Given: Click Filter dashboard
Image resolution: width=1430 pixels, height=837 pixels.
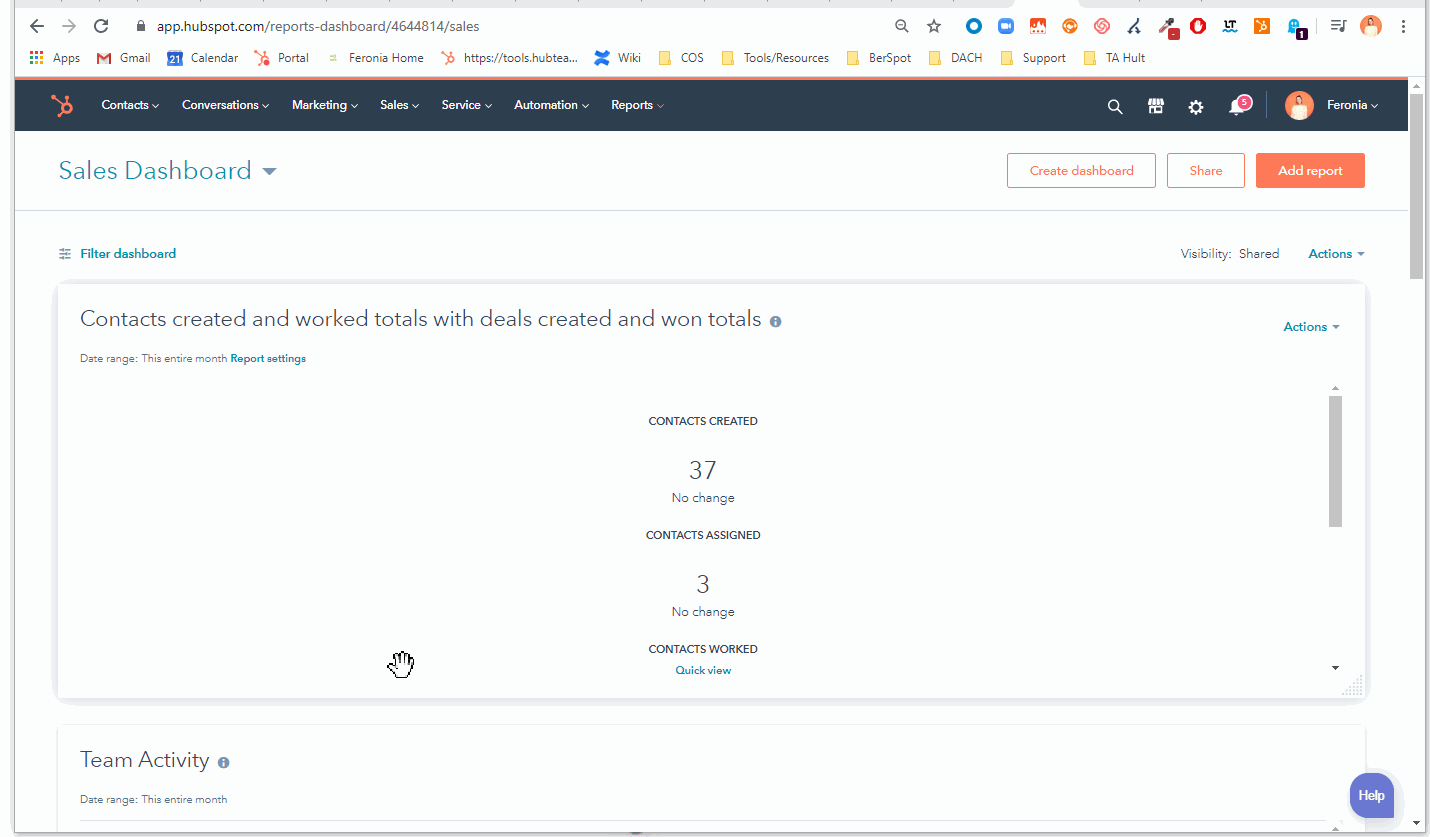Looking at the screenshot, I should (x=128, y=254).
